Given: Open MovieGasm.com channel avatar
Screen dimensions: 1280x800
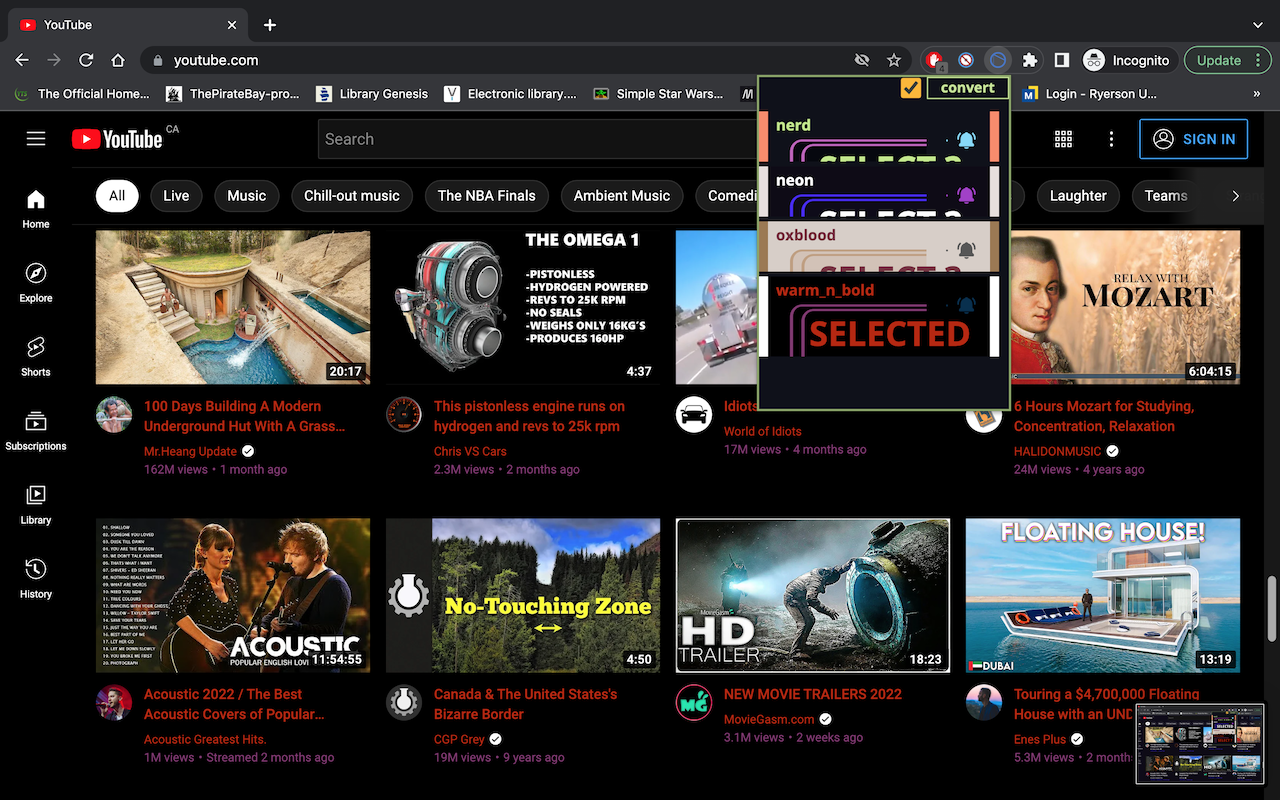Looking at the screenshot, I should pyautogui.click(x=694, y=702).
